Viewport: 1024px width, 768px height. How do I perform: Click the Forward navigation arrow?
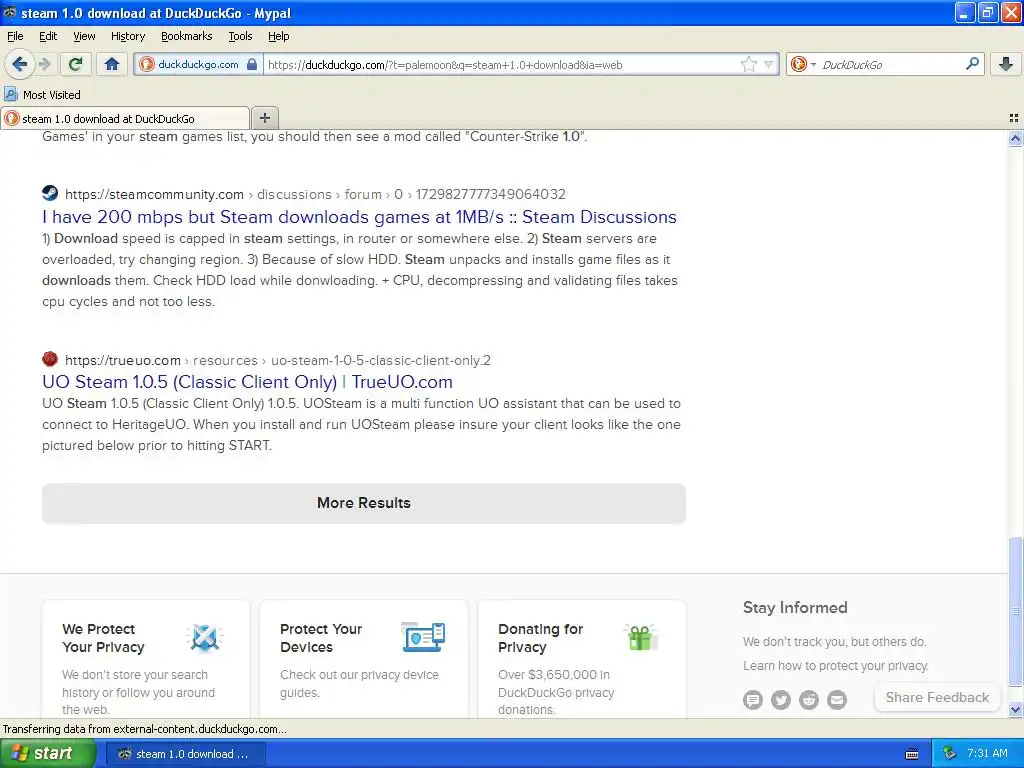click(x=44, y=64)
